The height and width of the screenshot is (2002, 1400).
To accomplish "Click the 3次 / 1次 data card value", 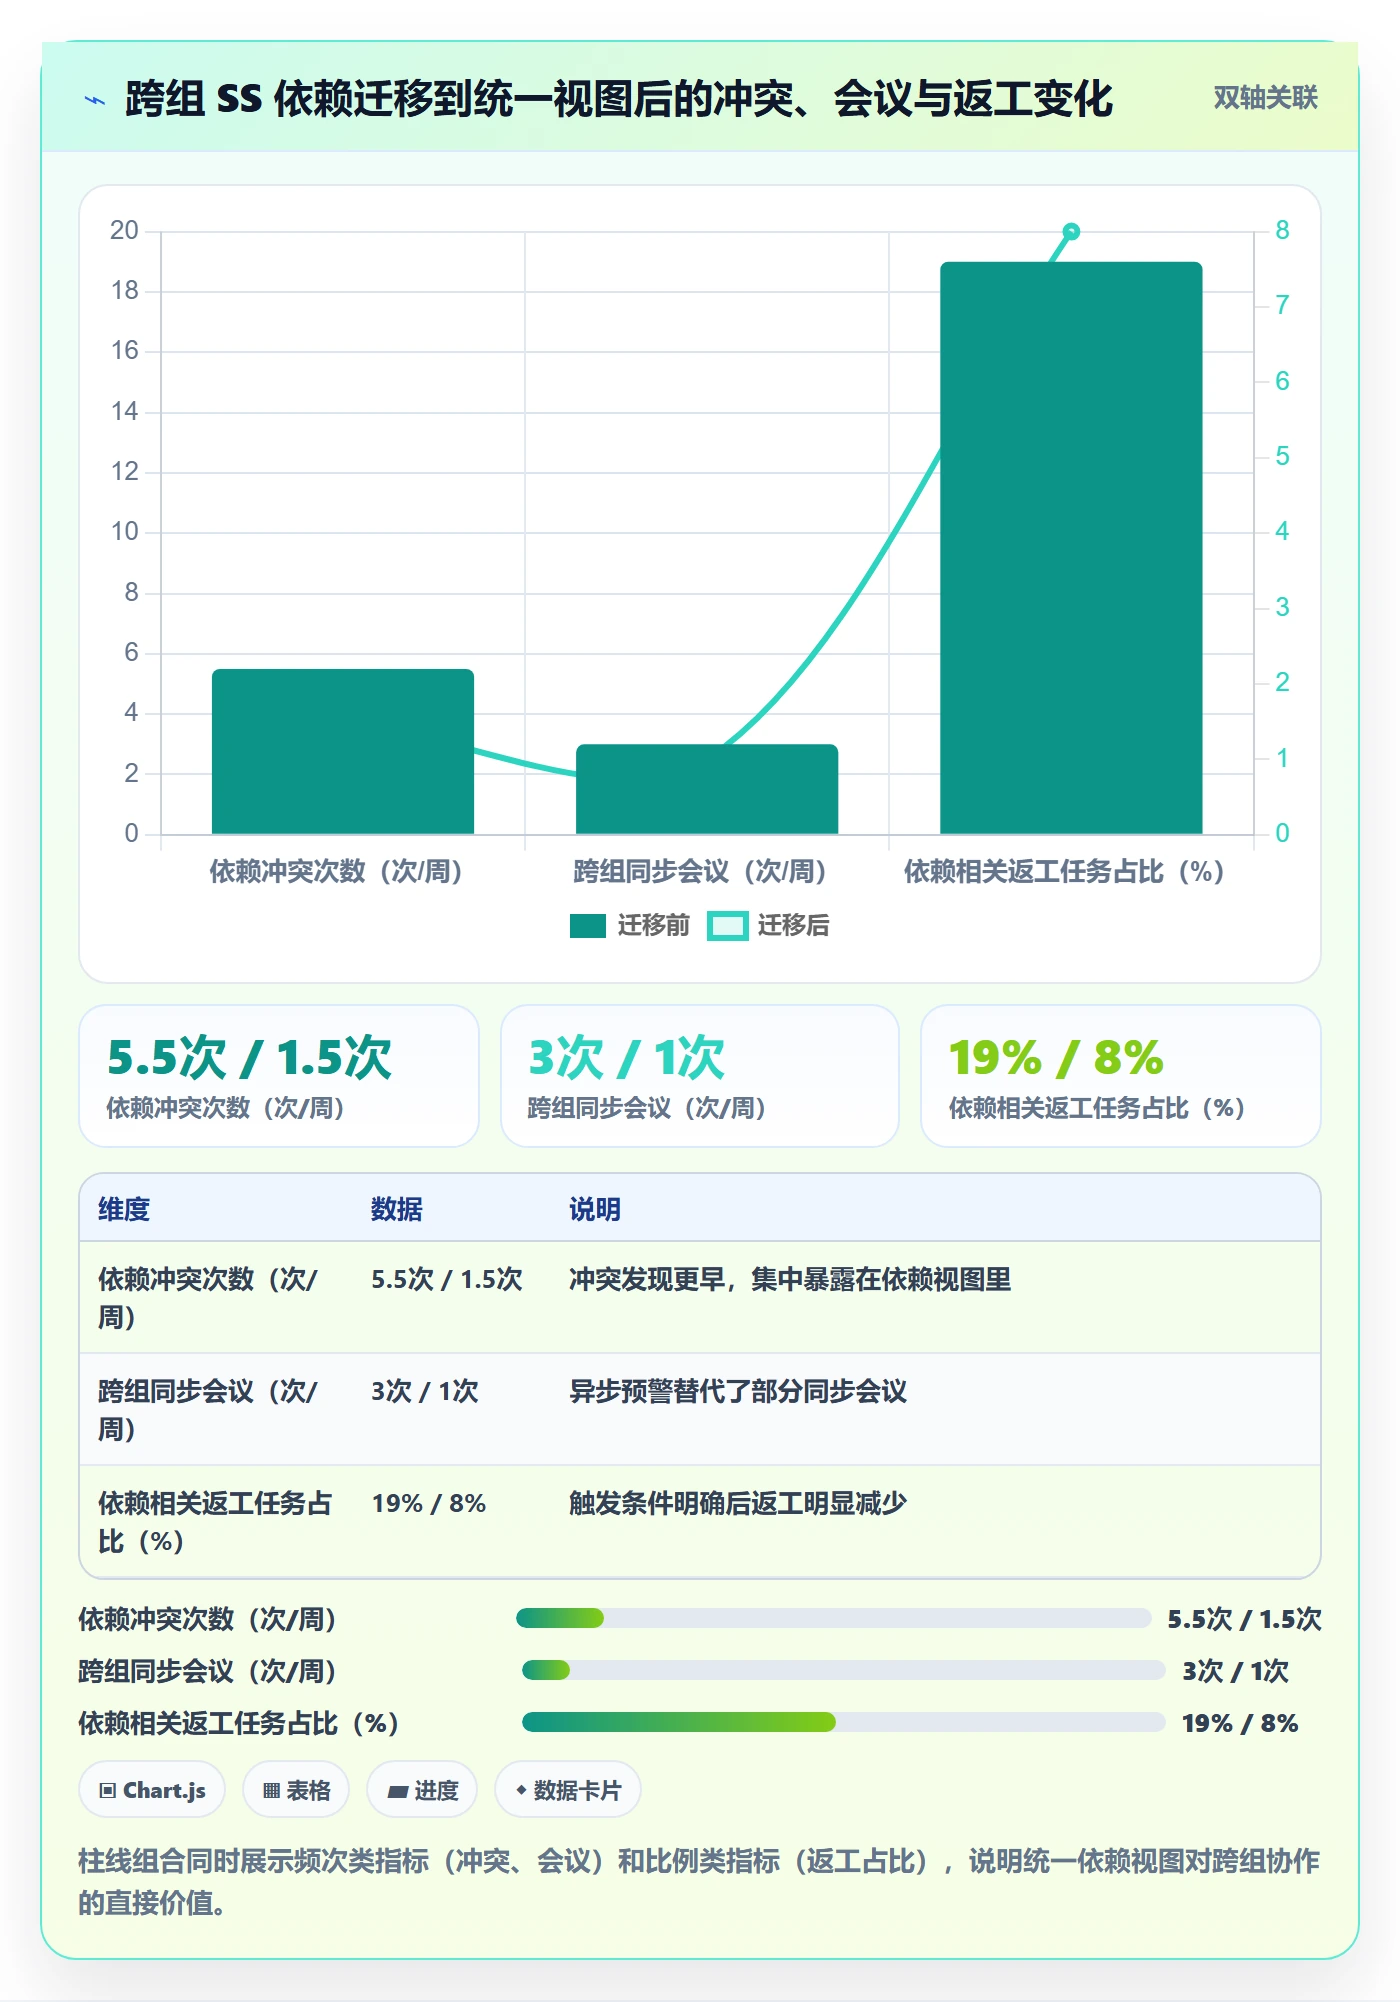I will point(626,1058).
